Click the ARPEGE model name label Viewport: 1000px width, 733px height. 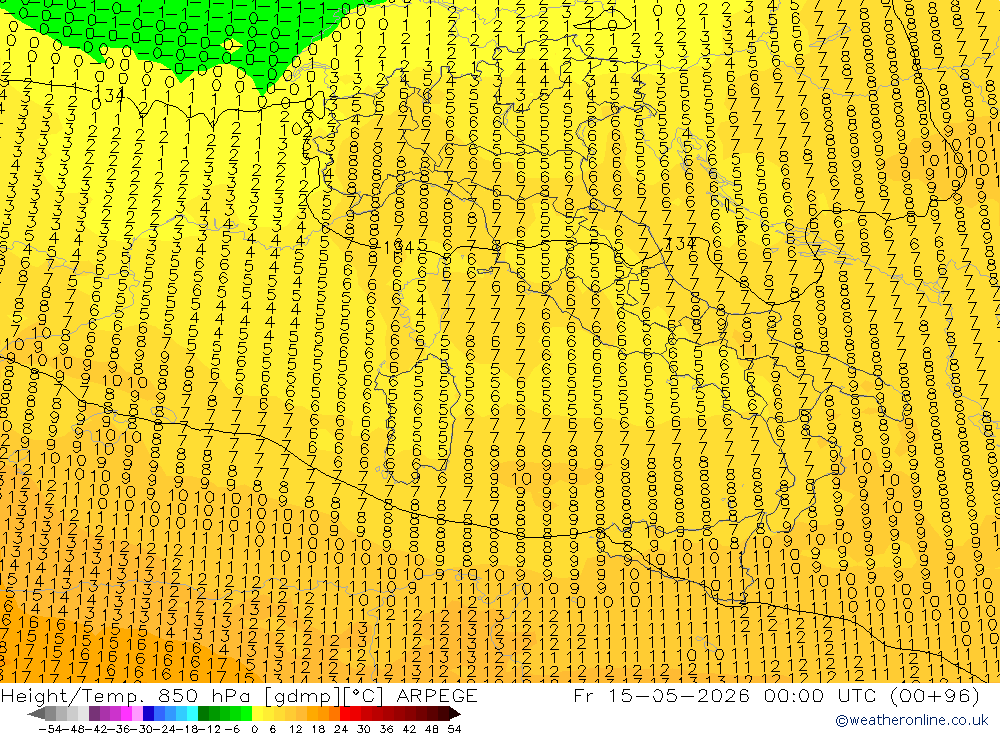(x=437, y=696)
